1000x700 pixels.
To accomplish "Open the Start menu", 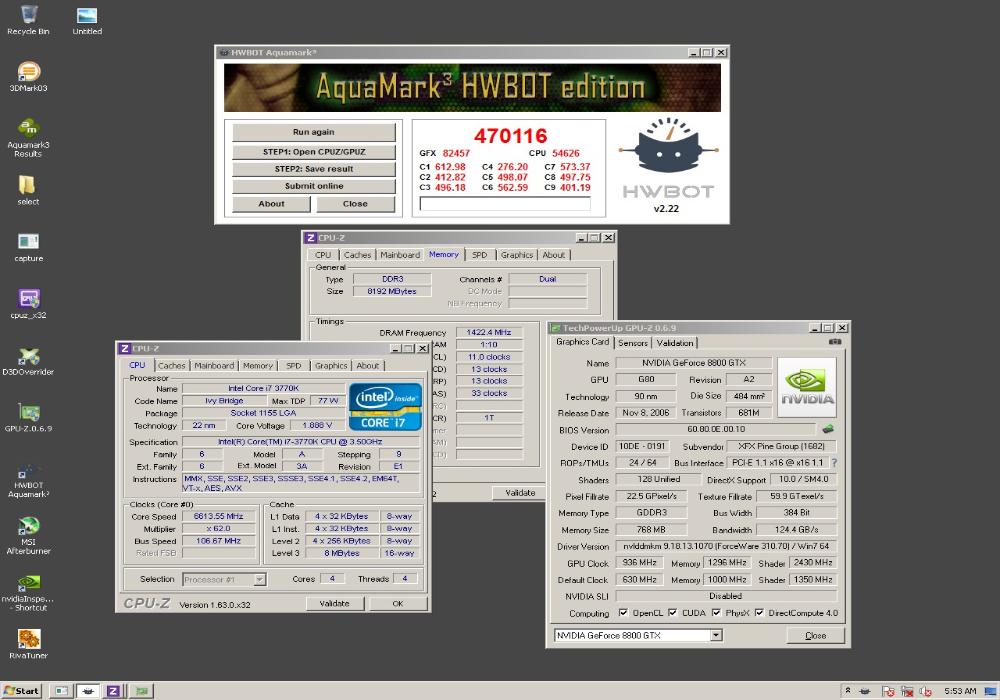I will 21,690.
